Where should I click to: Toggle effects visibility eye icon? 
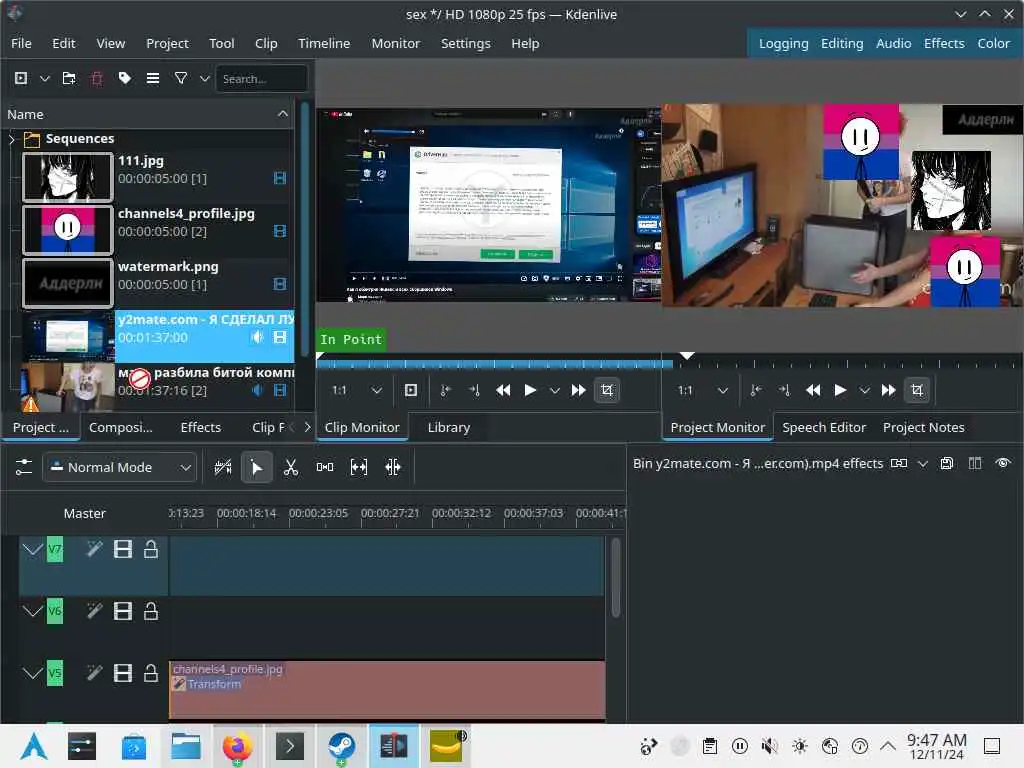(x=1003, y=463)
